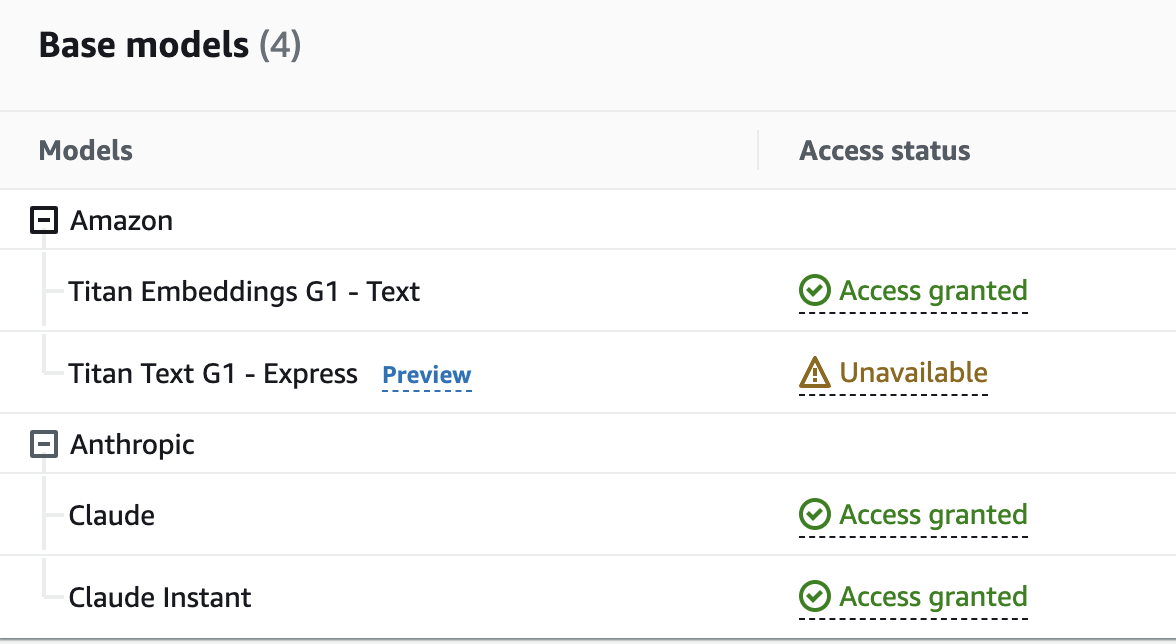Select the Titan Embeddings G1 - Text row
The height and width of the screenshot is (644, 1176).
pyautogui.click(x=588, y=291)
